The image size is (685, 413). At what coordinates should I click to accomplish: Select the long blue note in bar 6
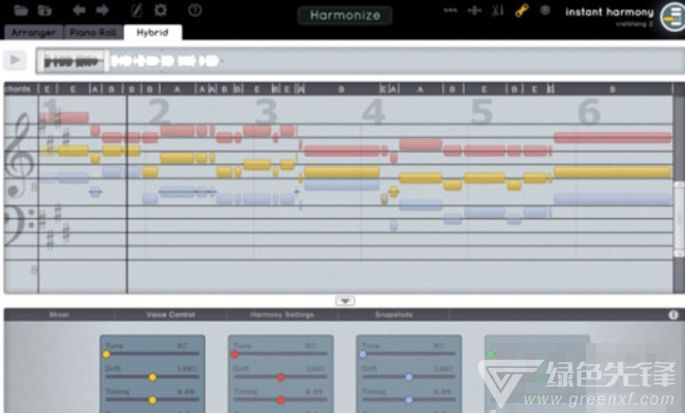point(613,200)
